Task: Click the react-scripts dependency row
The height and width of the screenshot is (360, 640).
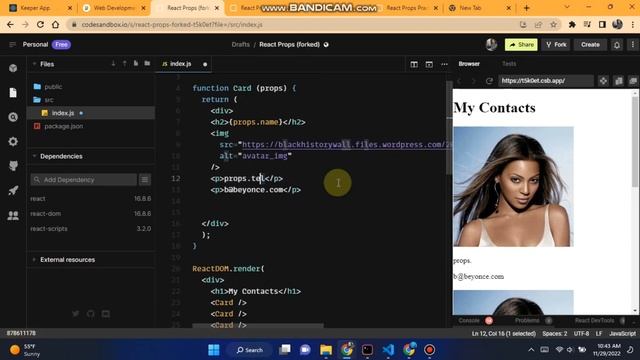Action: 91,229
